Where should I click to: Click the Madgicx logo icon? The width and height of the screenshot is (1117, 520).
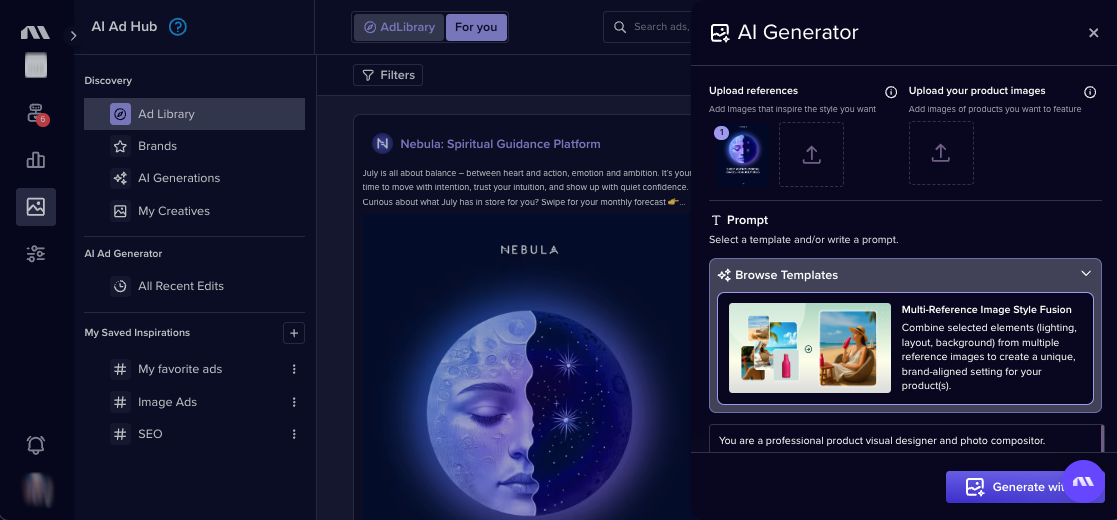pyautogui.click(x=35, y=32)
